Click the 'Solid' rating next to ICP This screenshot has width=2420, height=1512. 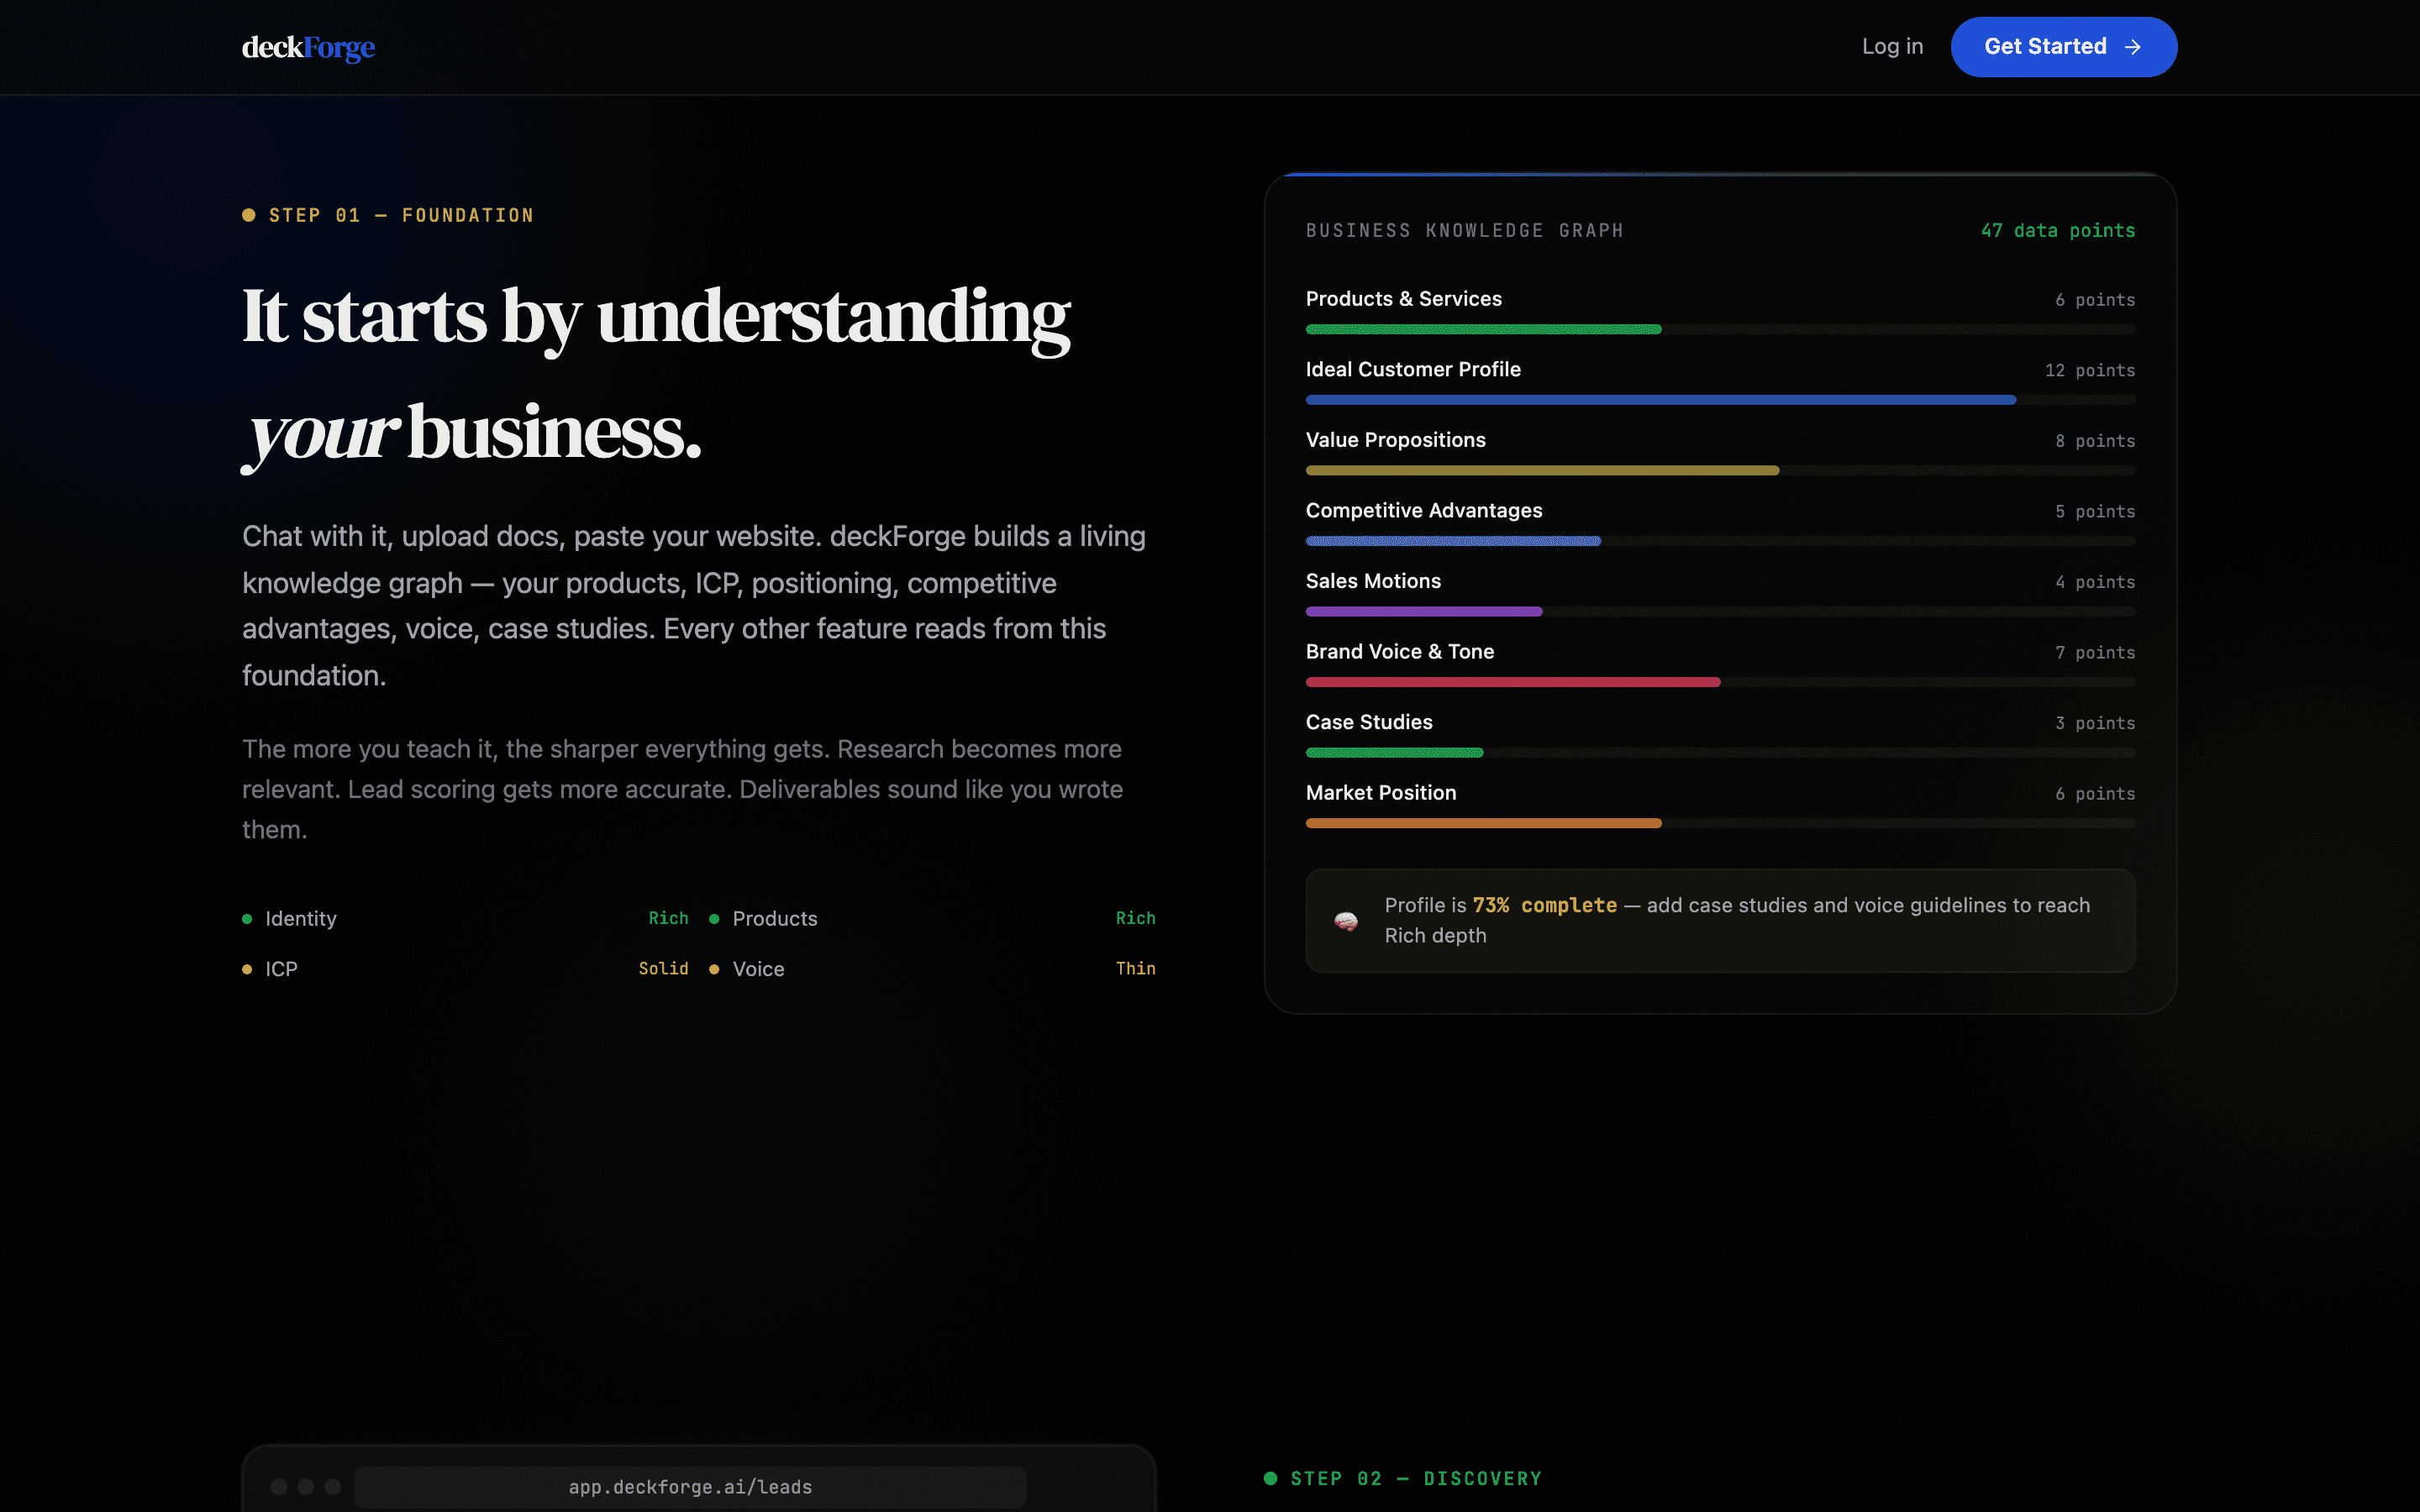click(x=663, y=968)
